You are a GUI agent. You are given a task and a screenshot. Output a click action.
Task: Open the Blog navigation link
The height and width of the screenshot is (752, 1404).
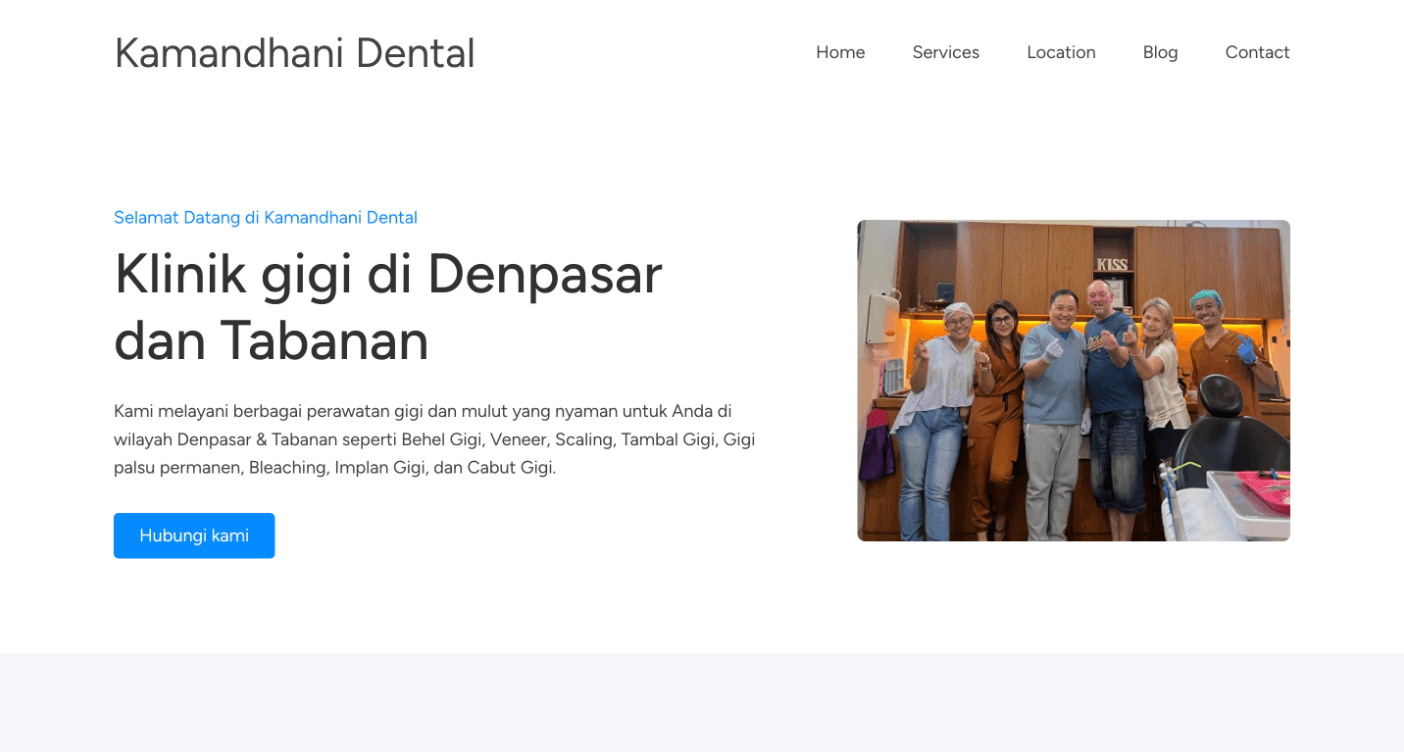(x=1160, y=52)
